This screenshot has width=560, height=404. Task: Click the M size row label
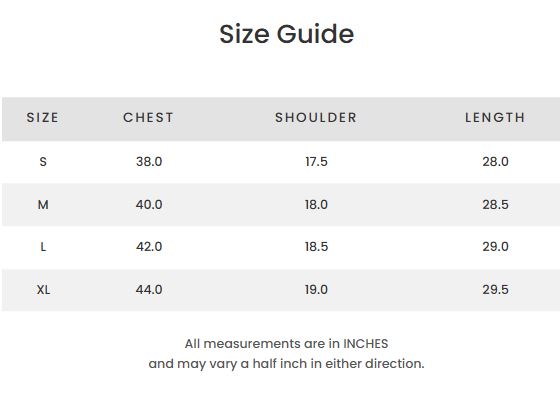(43, 205)
